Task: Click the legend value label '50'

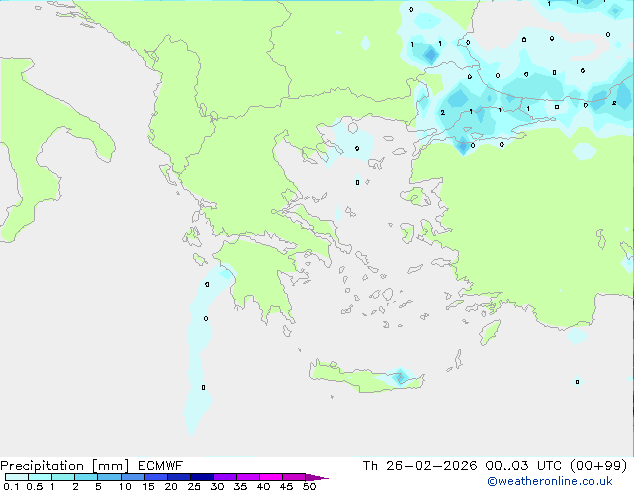Action: pyautogui.click(x=309, y=486)
